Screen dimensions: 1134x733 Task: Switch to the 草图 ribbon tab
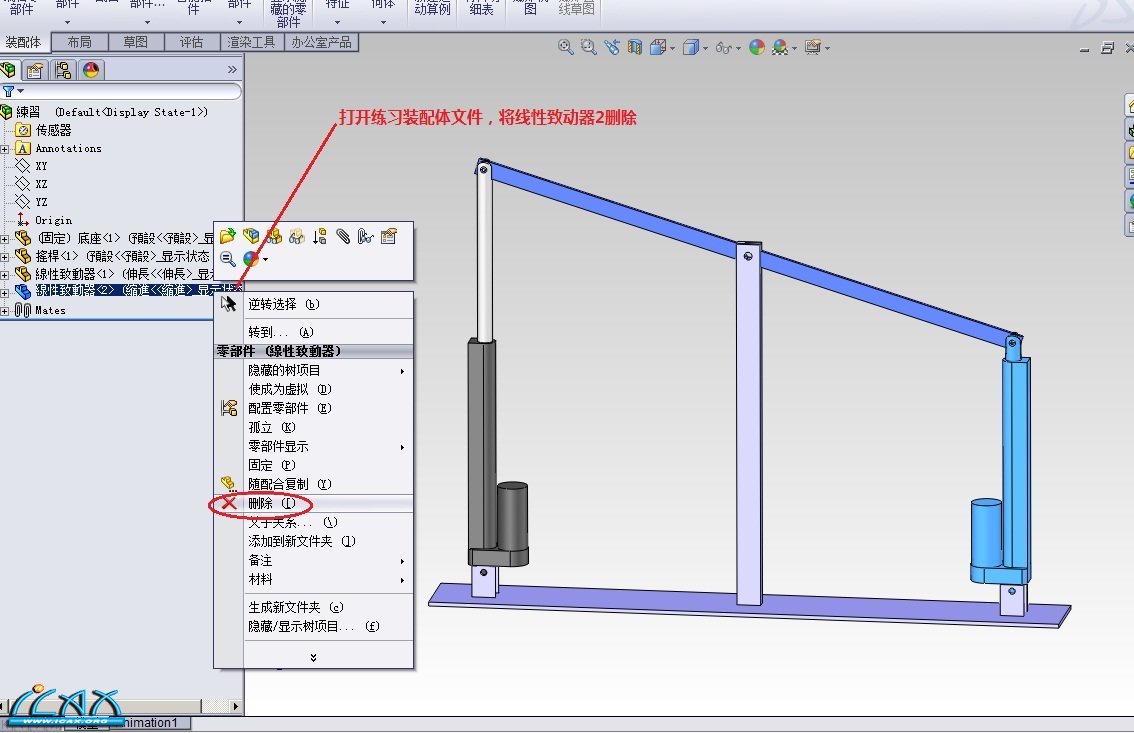[136, 42]
